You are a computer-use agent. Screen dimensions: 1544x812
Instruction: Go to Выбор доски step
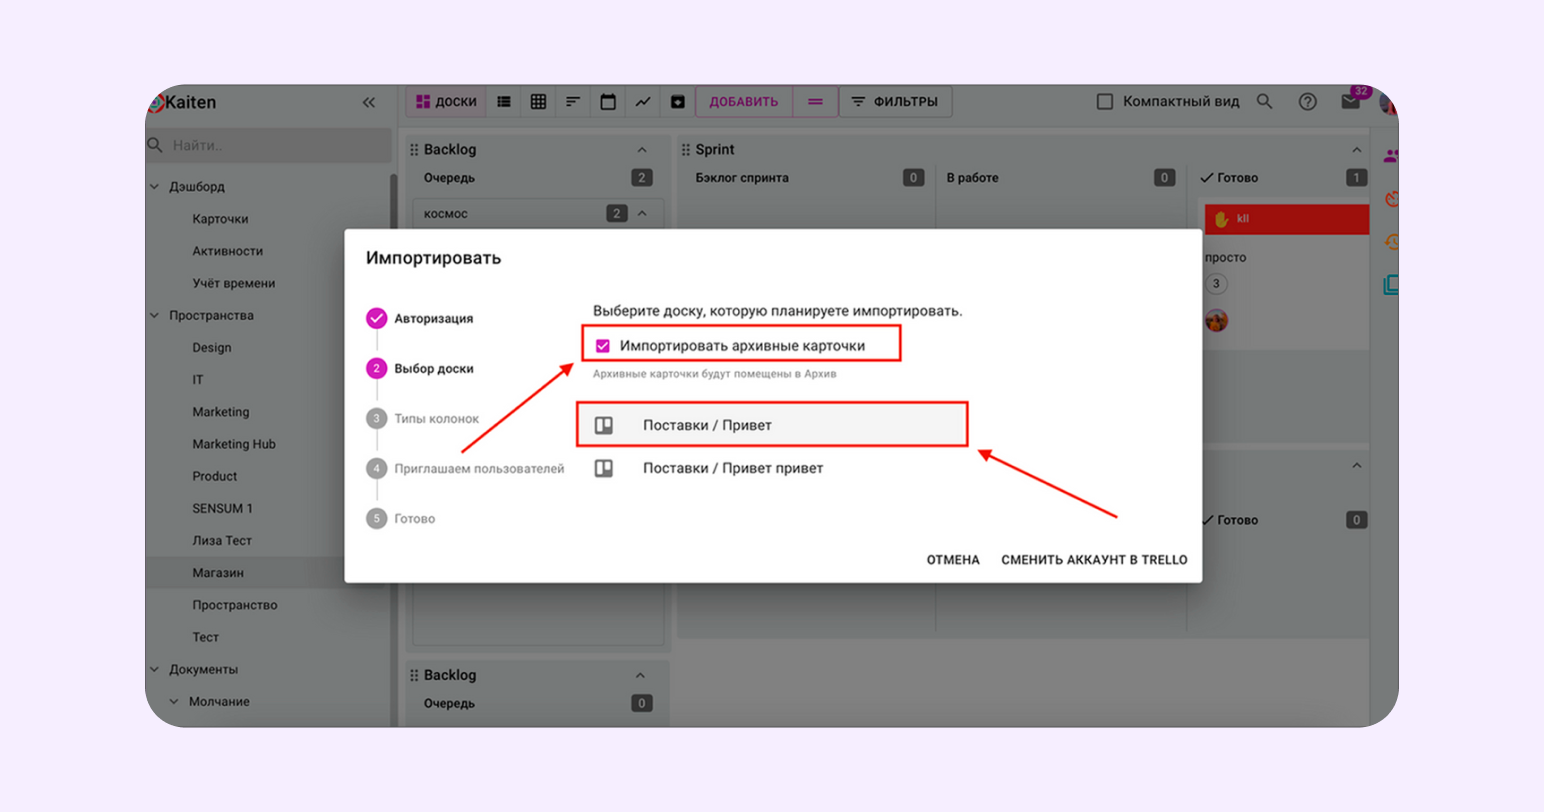pyautogui.click(x=420, y=368)
